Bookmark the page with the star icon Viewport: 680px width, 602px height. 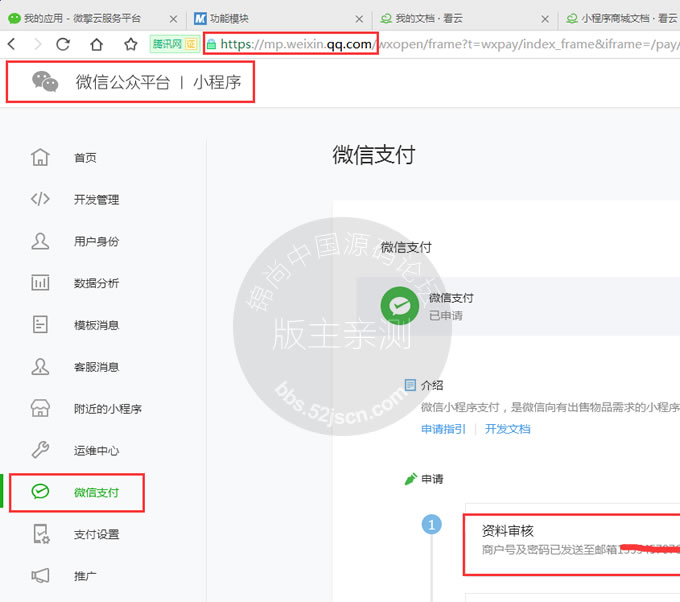[x=130, y=44]
